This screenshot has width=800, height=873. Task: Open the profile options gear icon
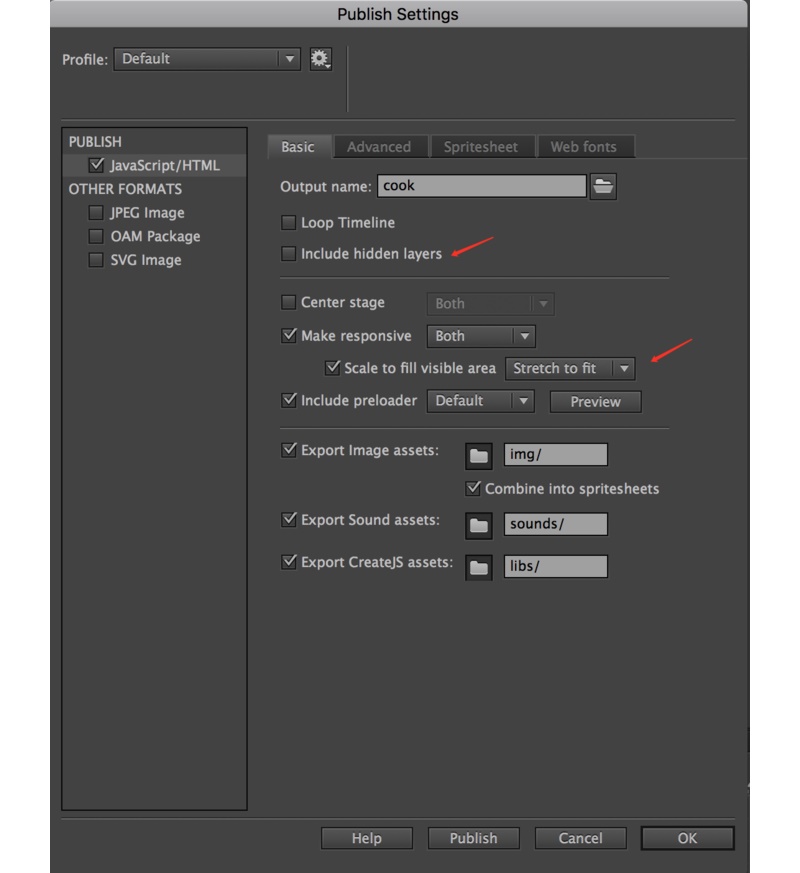[319, 59]
